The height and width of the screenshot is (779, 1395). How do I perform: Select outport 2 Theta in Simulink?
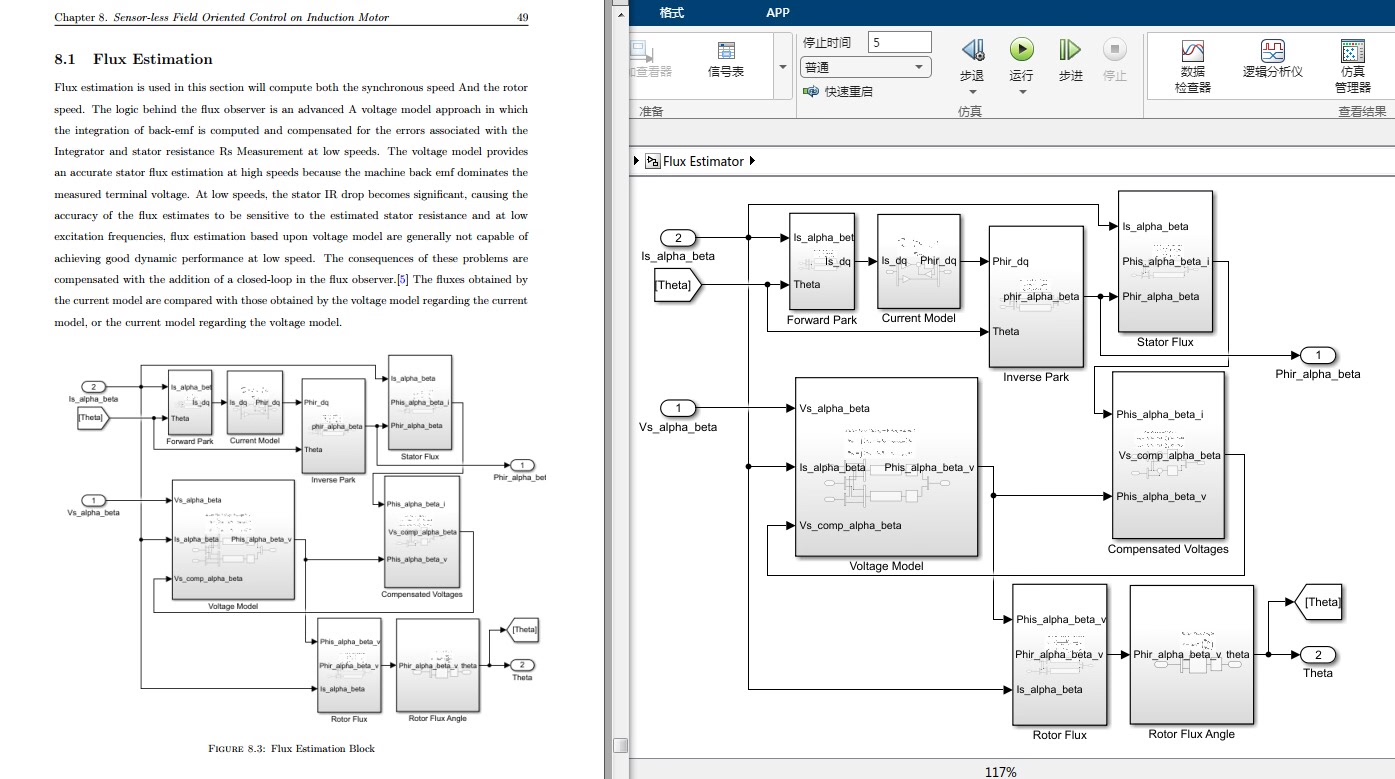tap(1318, 655)
